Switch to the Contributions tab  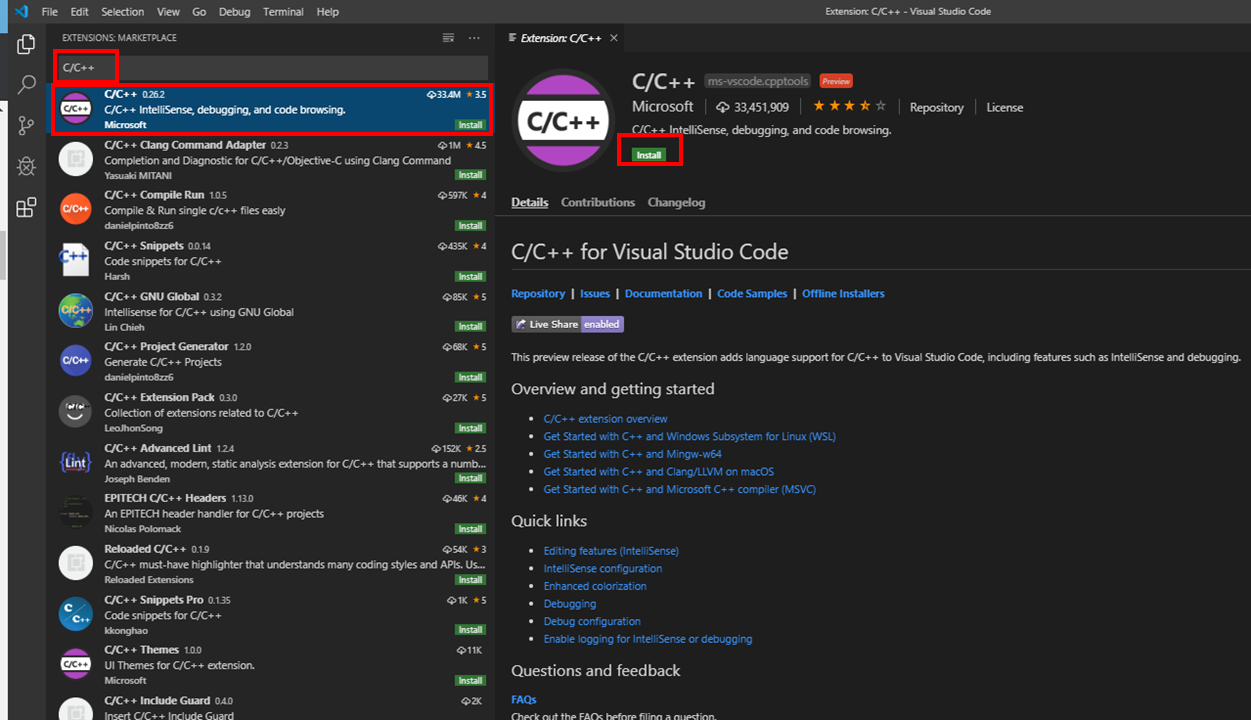pyautogui.click(x=598, y=202)
